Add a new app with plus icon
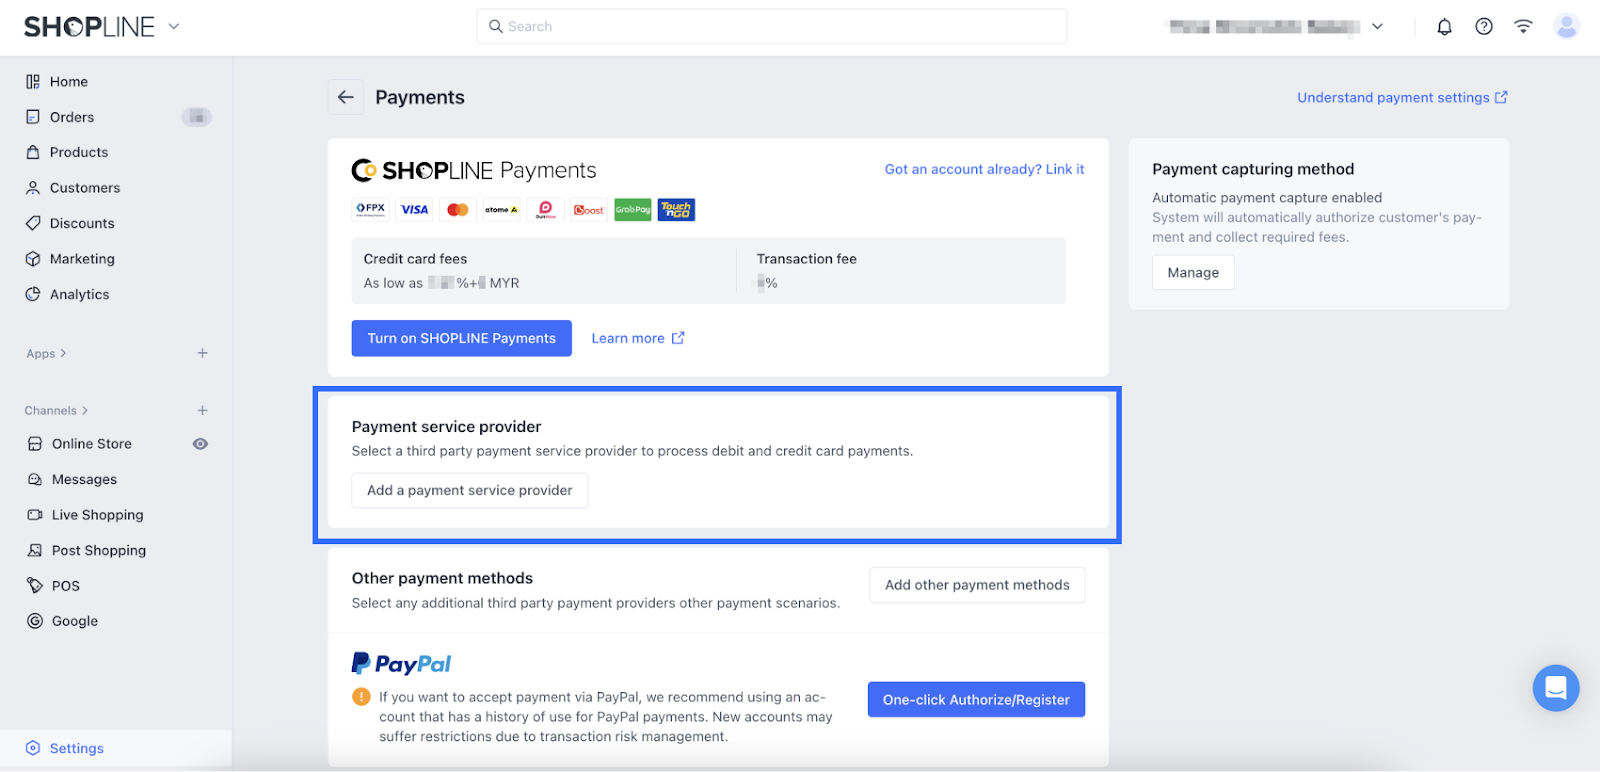1600x772 pixels. [202, 353]
